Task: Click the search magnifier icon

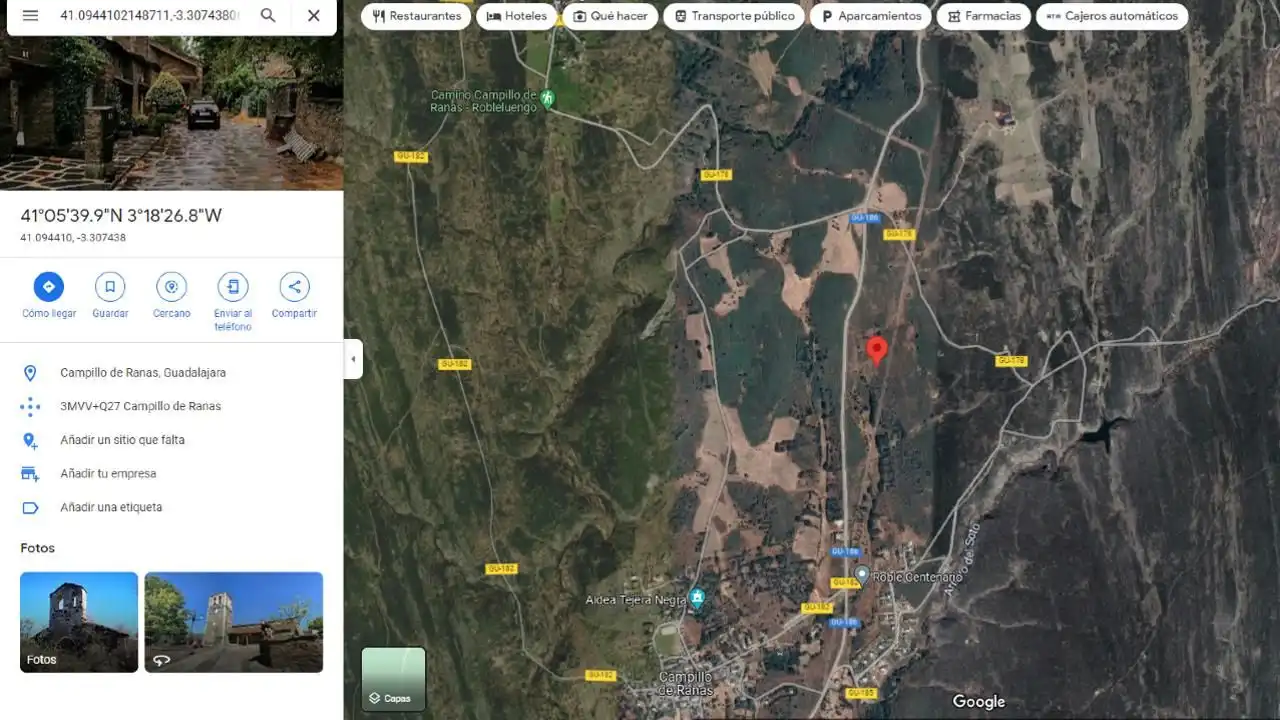Action: 268,16
